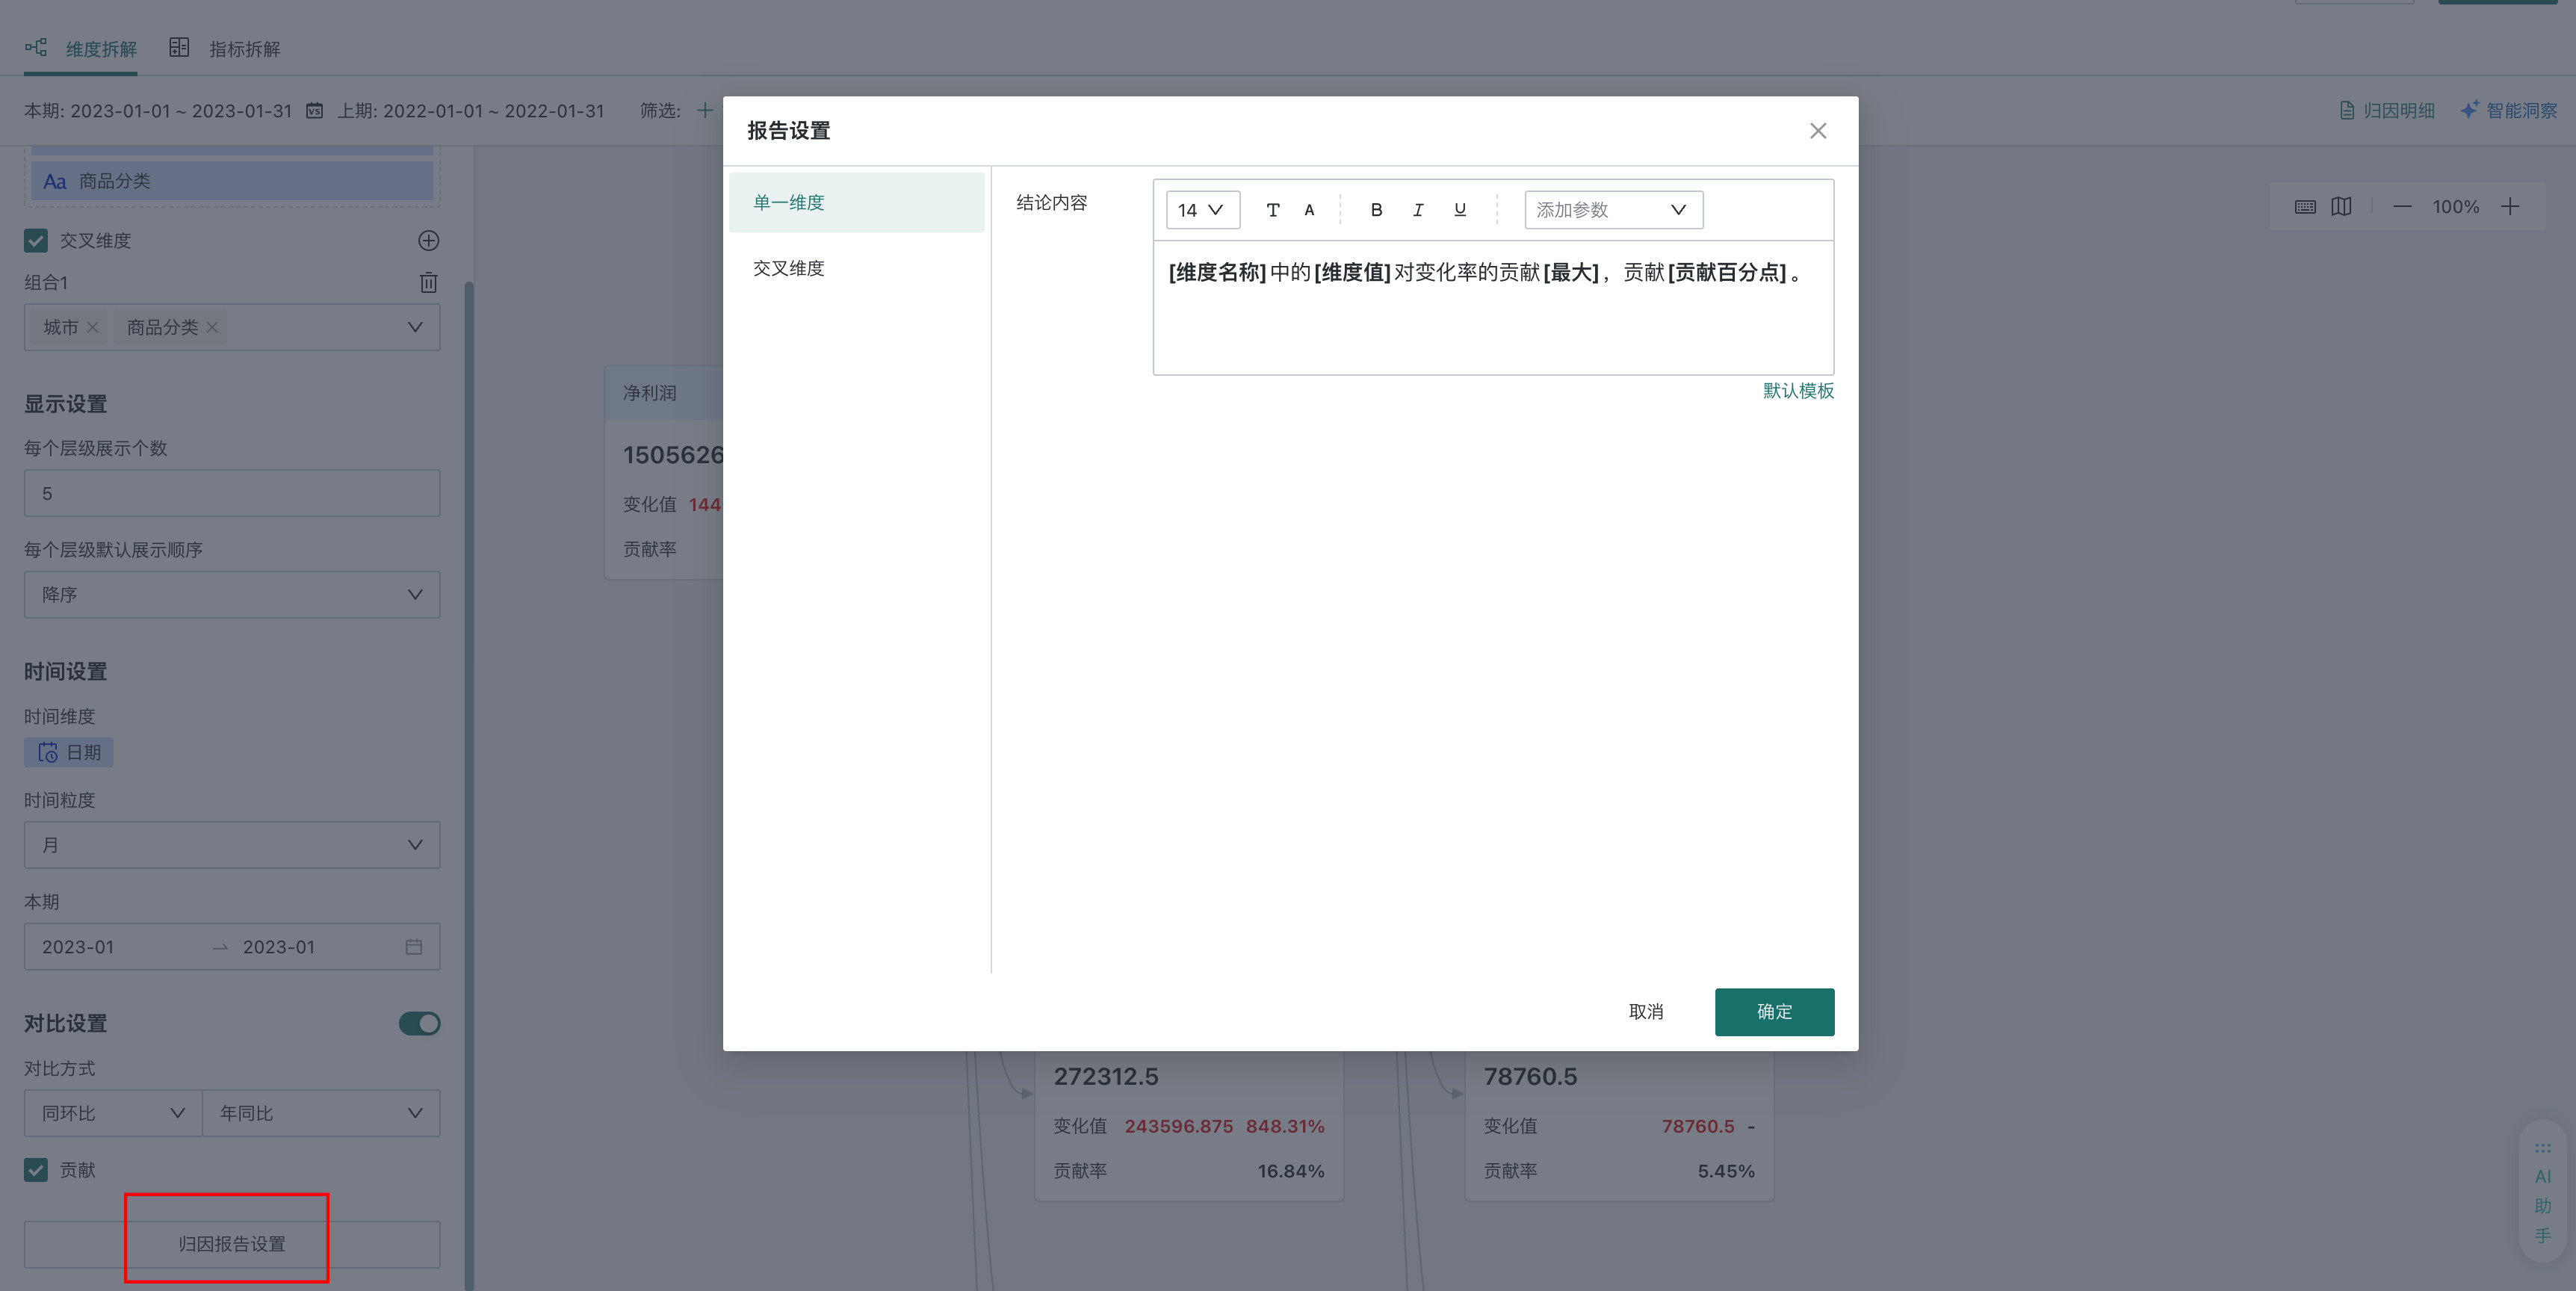2576x1291 pixels.
Task: Remove the 城市 tag from 组合1
Action: coord(92,327)
